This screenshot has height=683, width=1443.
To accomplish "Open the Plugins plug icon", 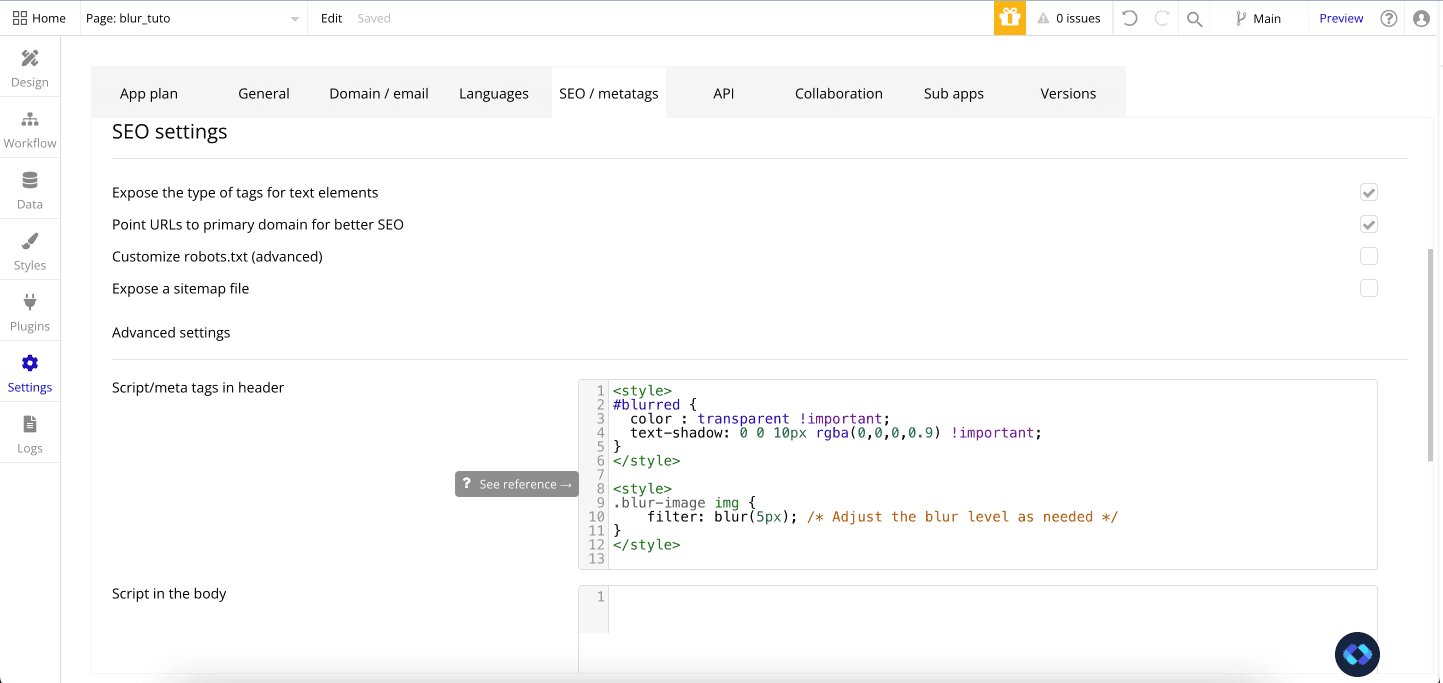I will tap(30, 302).
